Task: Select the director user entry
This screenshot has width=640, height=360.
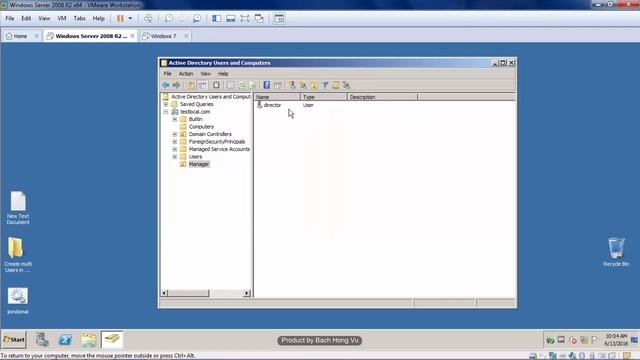Action: [269, 105]
